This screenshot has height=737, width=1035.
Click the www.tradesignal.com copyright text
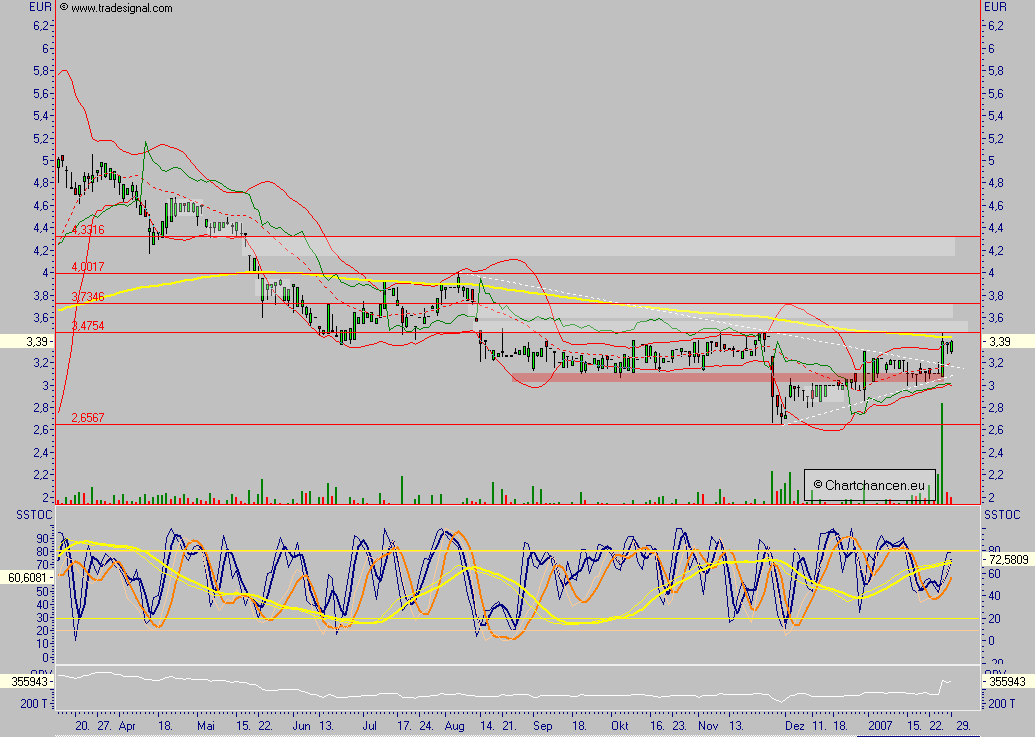pyautogui.click(x=116, y=8)
